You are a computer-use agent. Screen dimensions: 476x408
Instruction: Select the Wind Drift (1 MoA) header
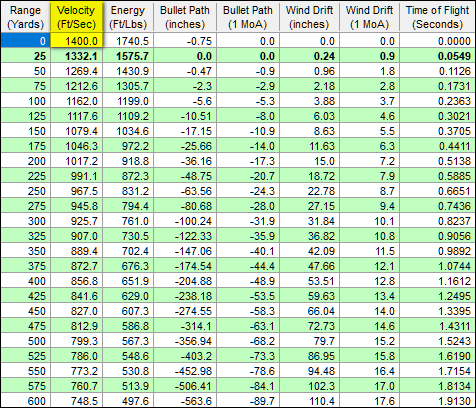coord(369,17)
